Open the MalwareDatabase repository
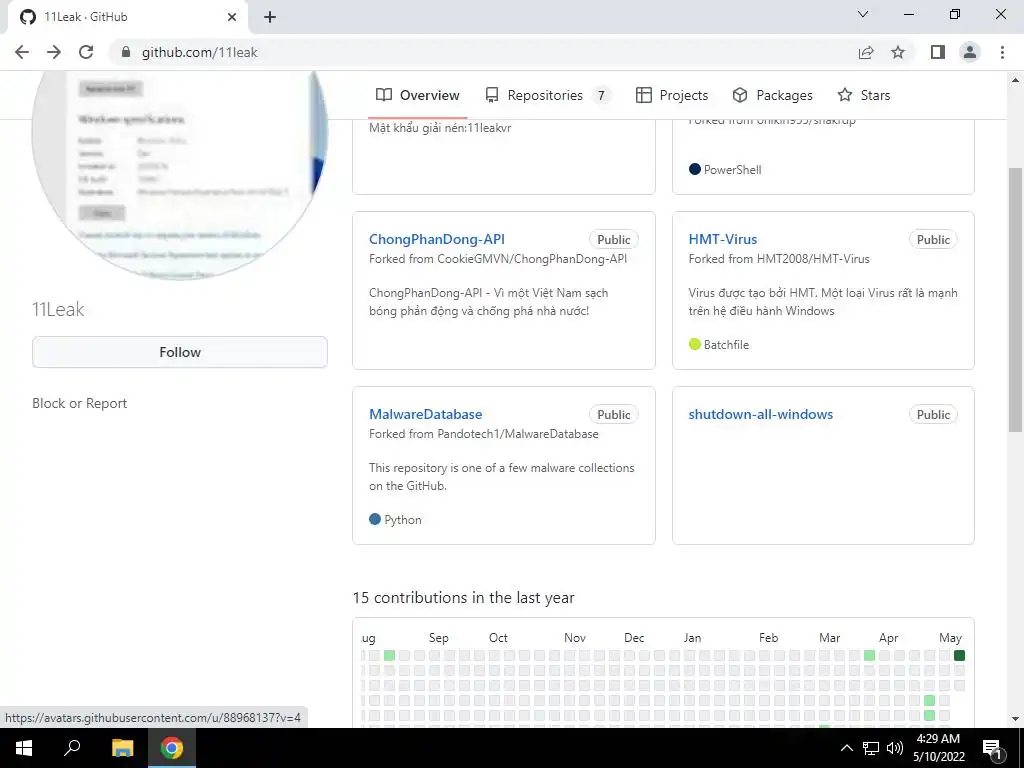 (x=426, y=414)
